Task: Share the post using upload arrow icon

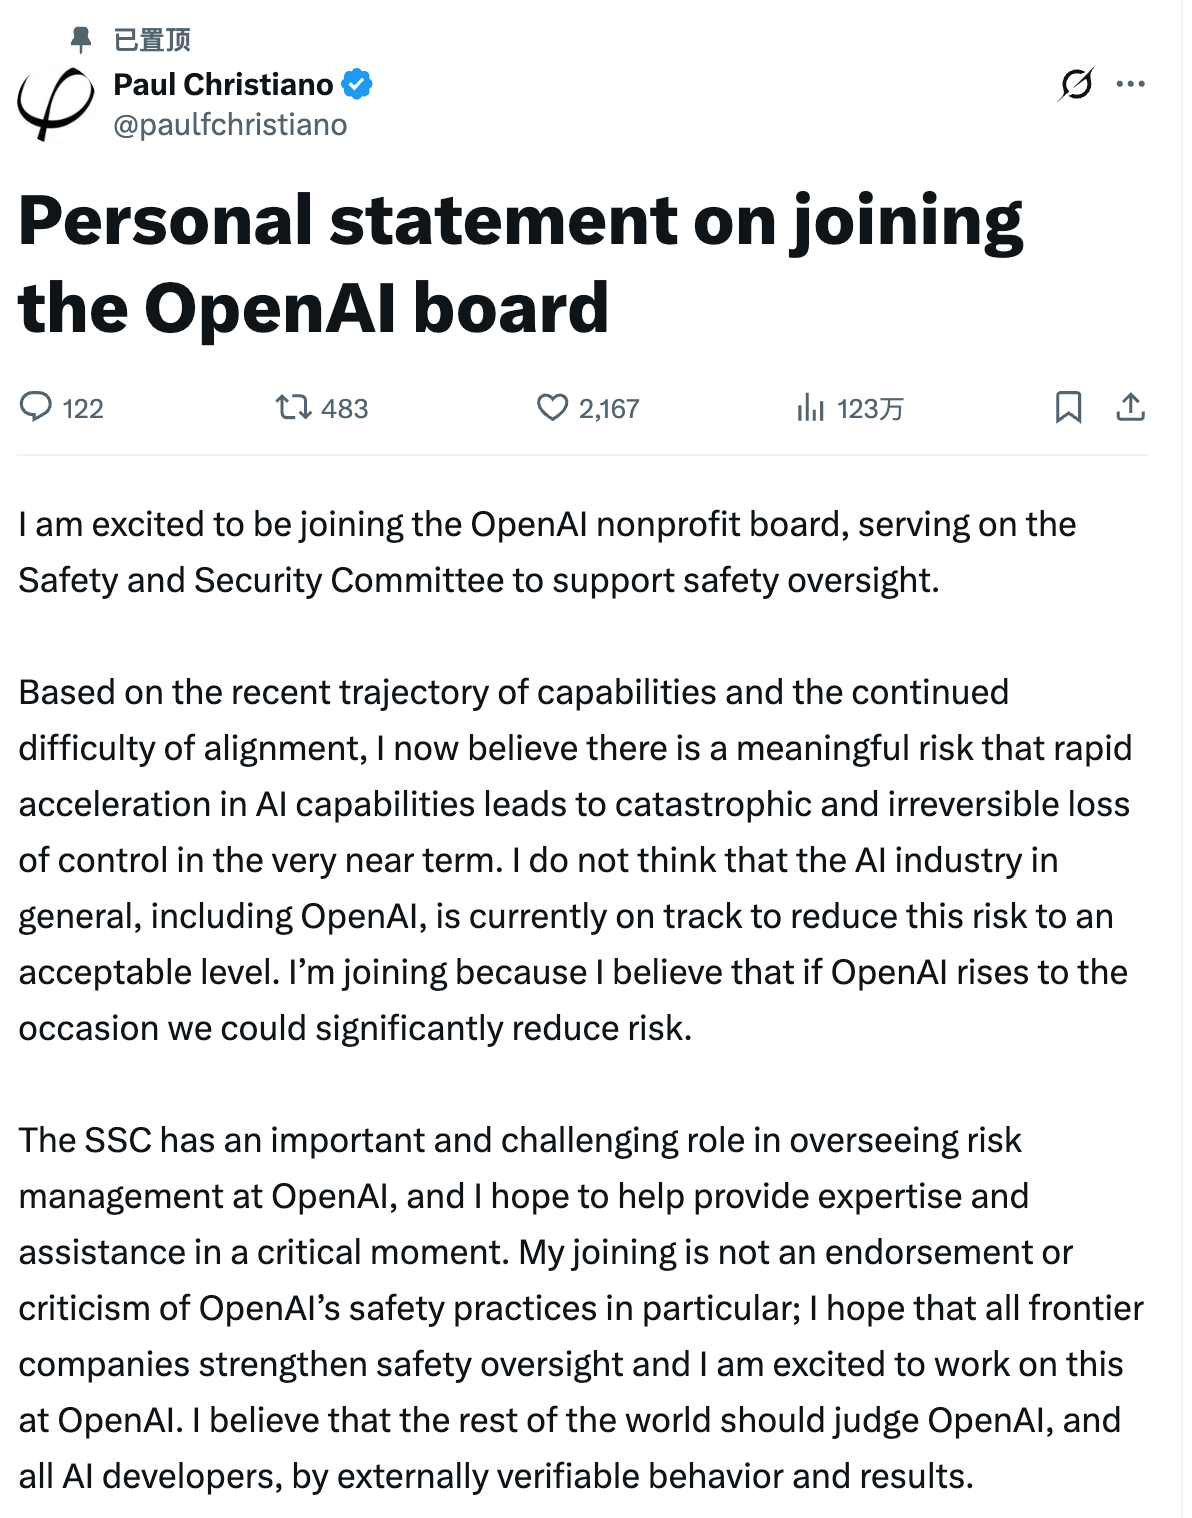Action: [1130, 407]
